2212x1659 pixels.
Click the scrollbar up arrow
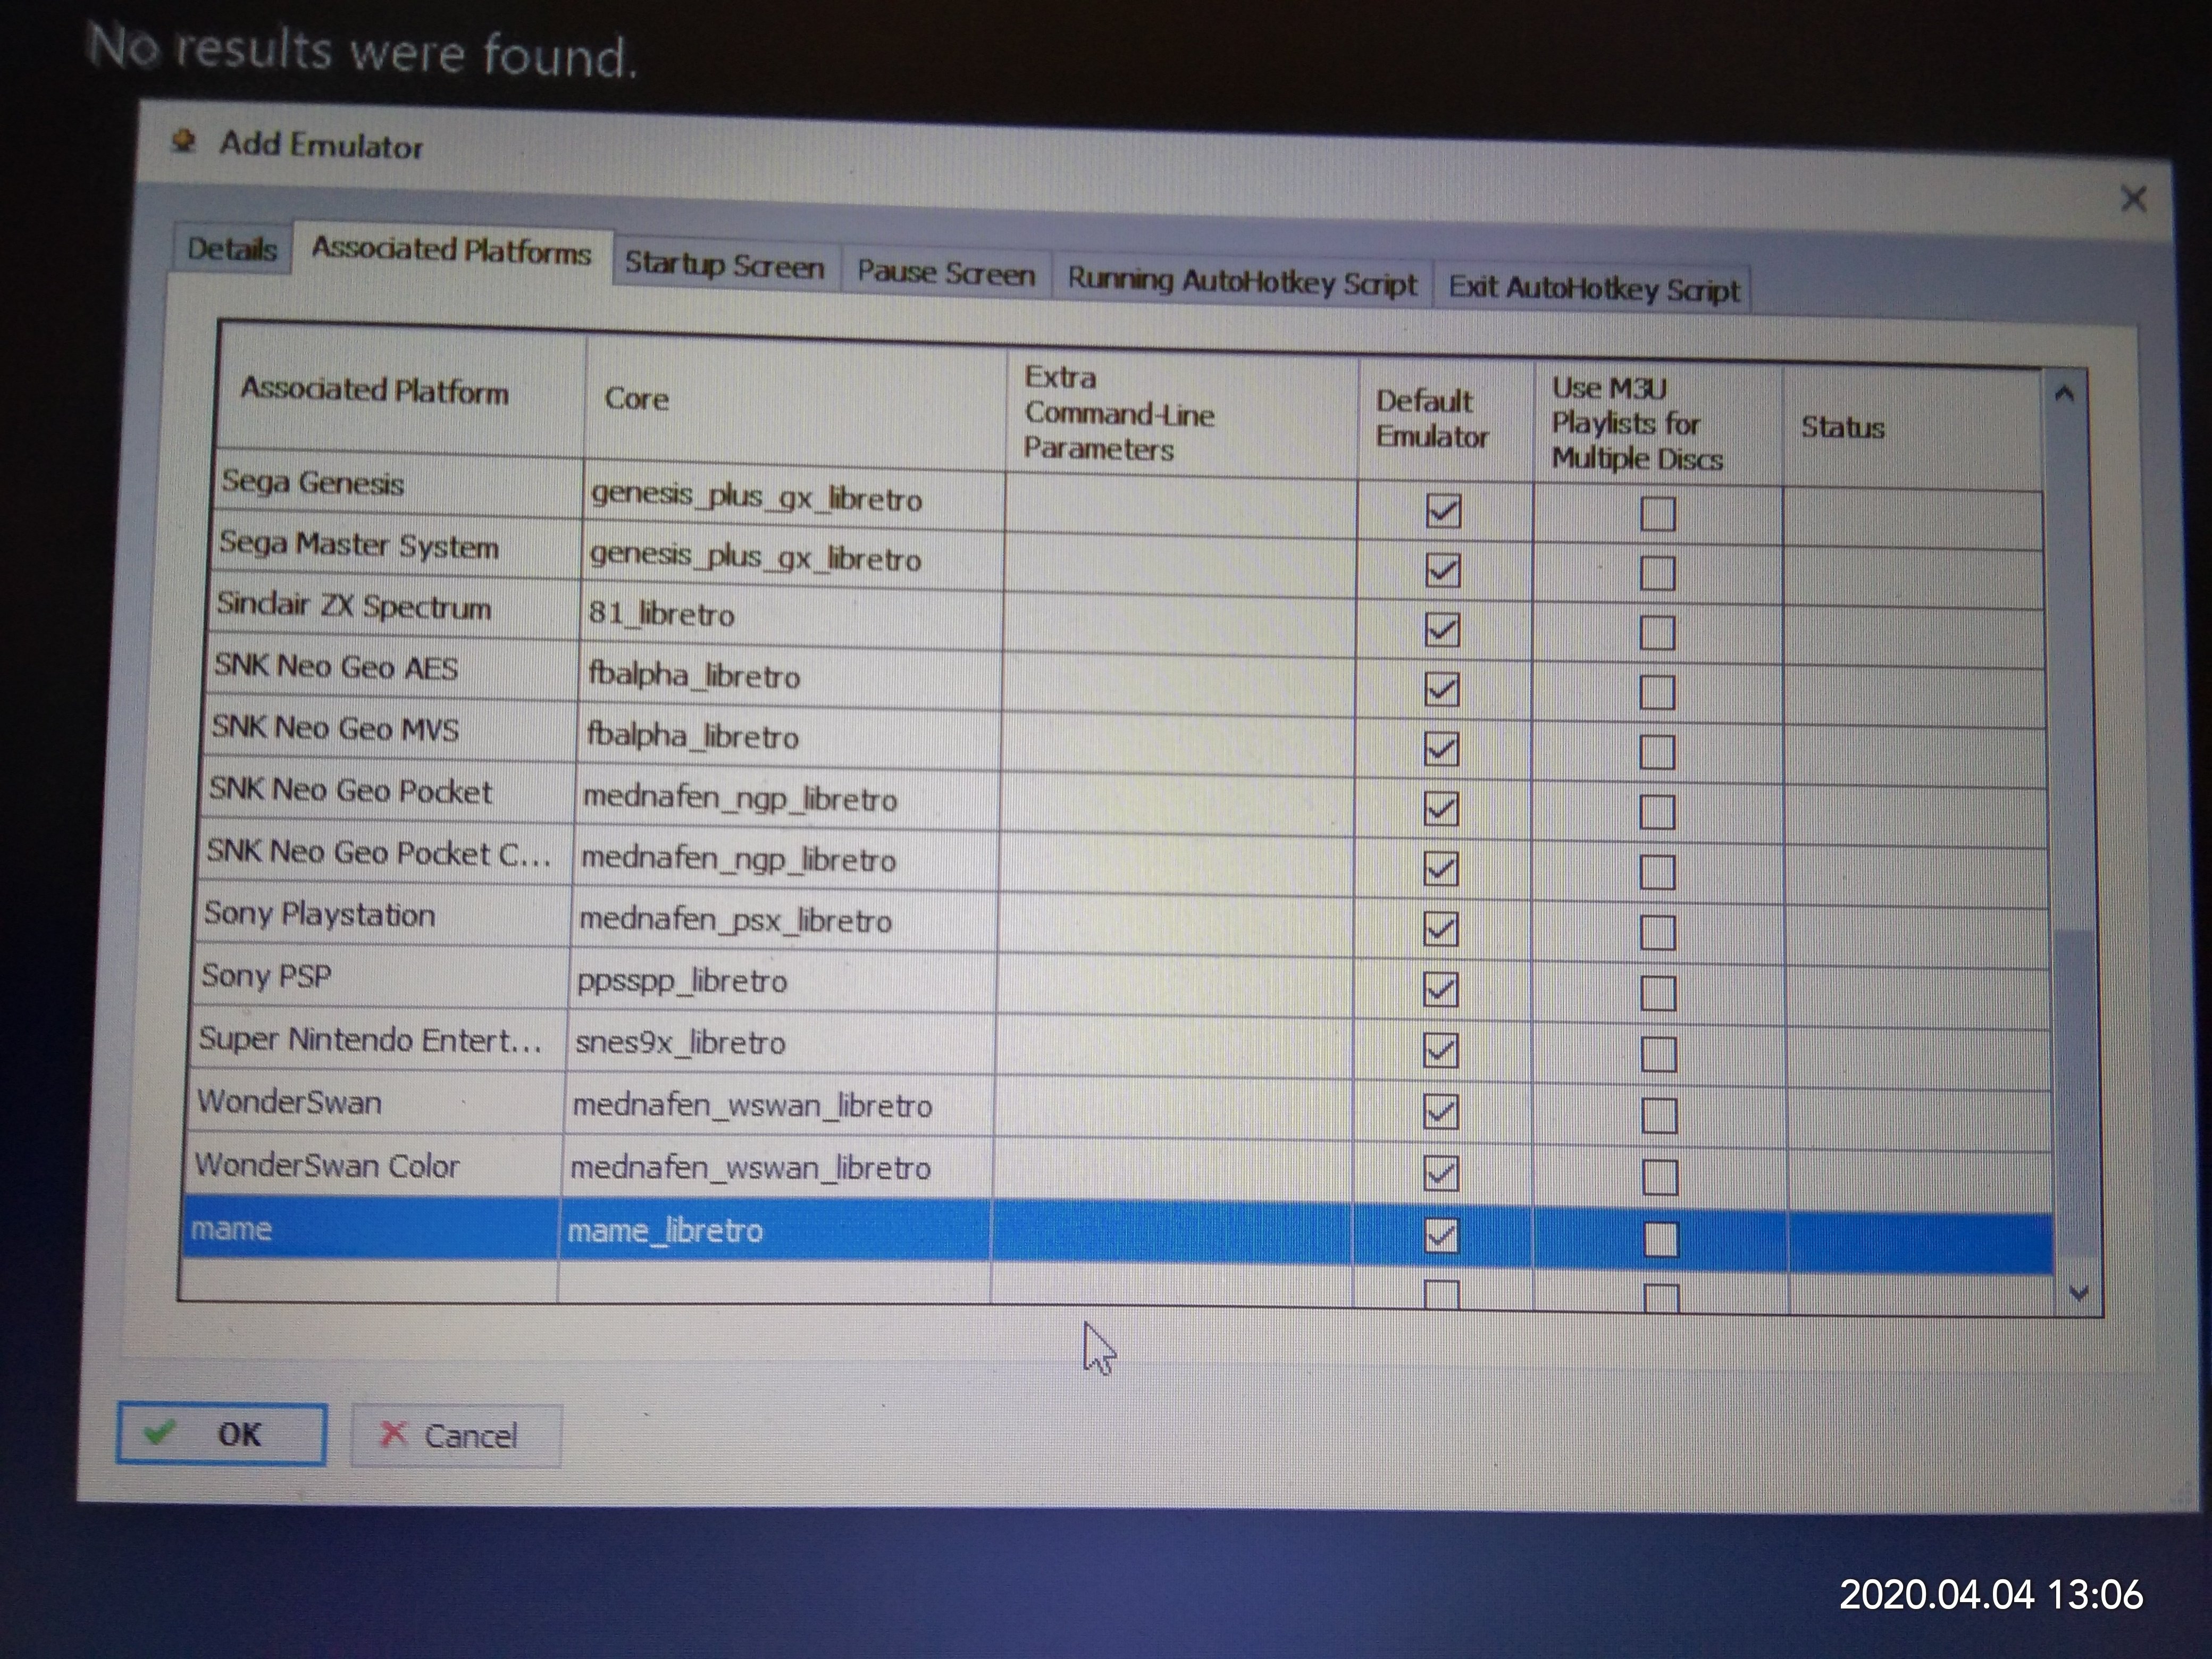(x=2064, y=395)
